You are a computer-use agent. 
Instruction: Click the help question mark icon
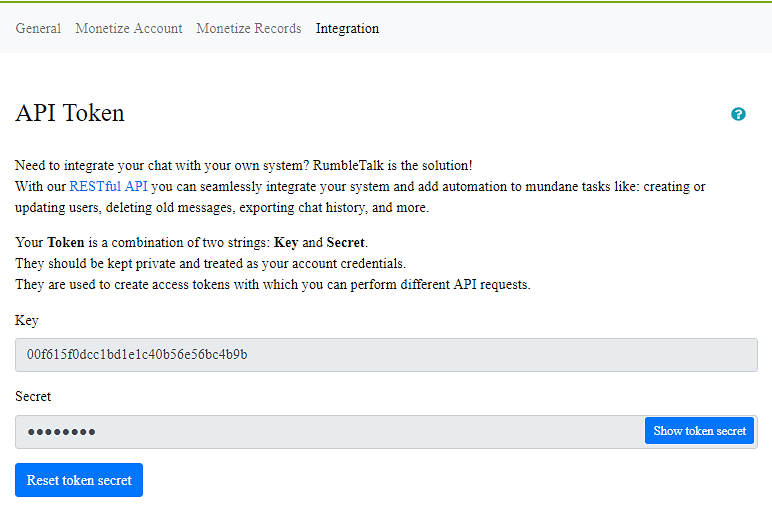click(738, 114)
